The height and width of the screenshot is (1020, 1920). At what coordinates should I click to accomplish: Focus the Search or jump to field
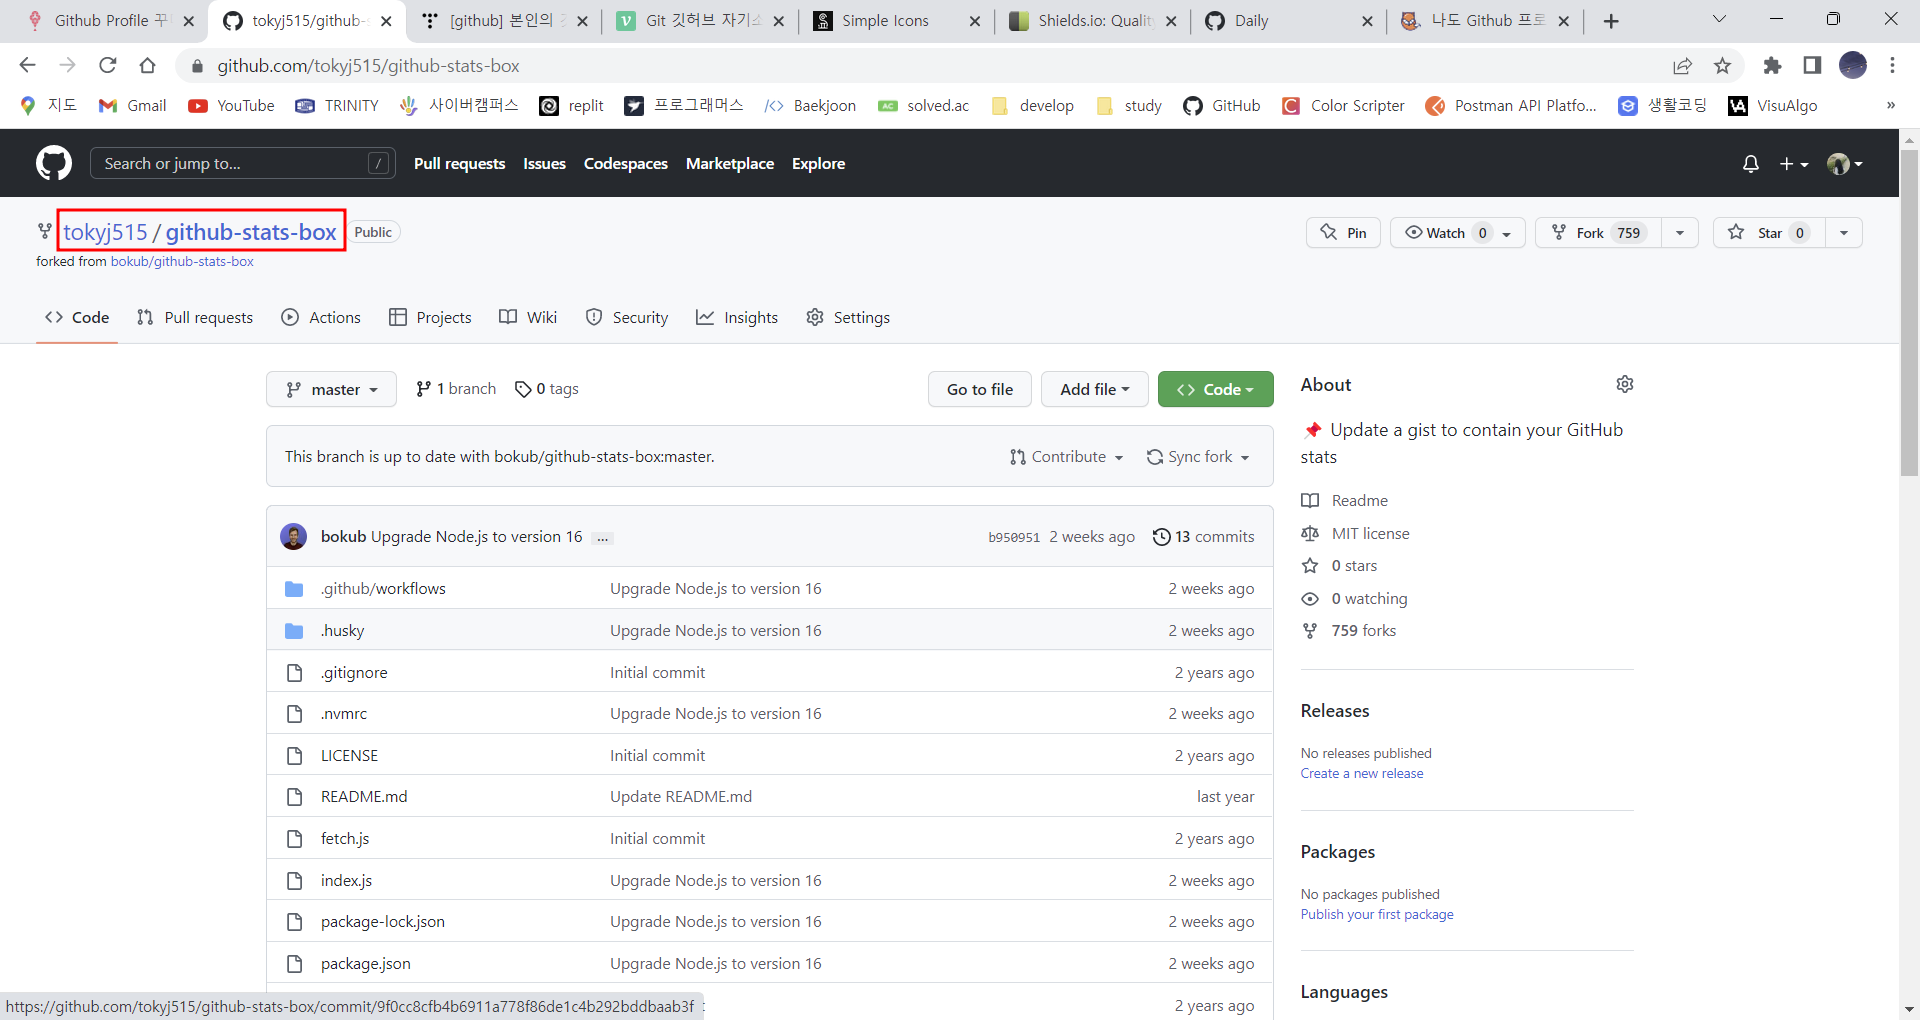tap(242, 163)
